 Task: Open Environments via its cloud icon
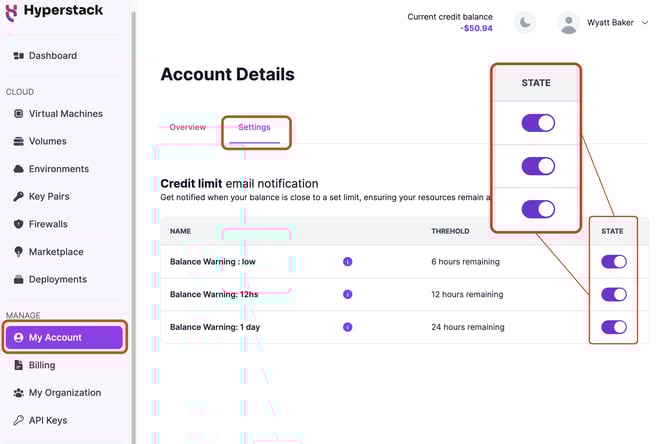coord(18,169)
